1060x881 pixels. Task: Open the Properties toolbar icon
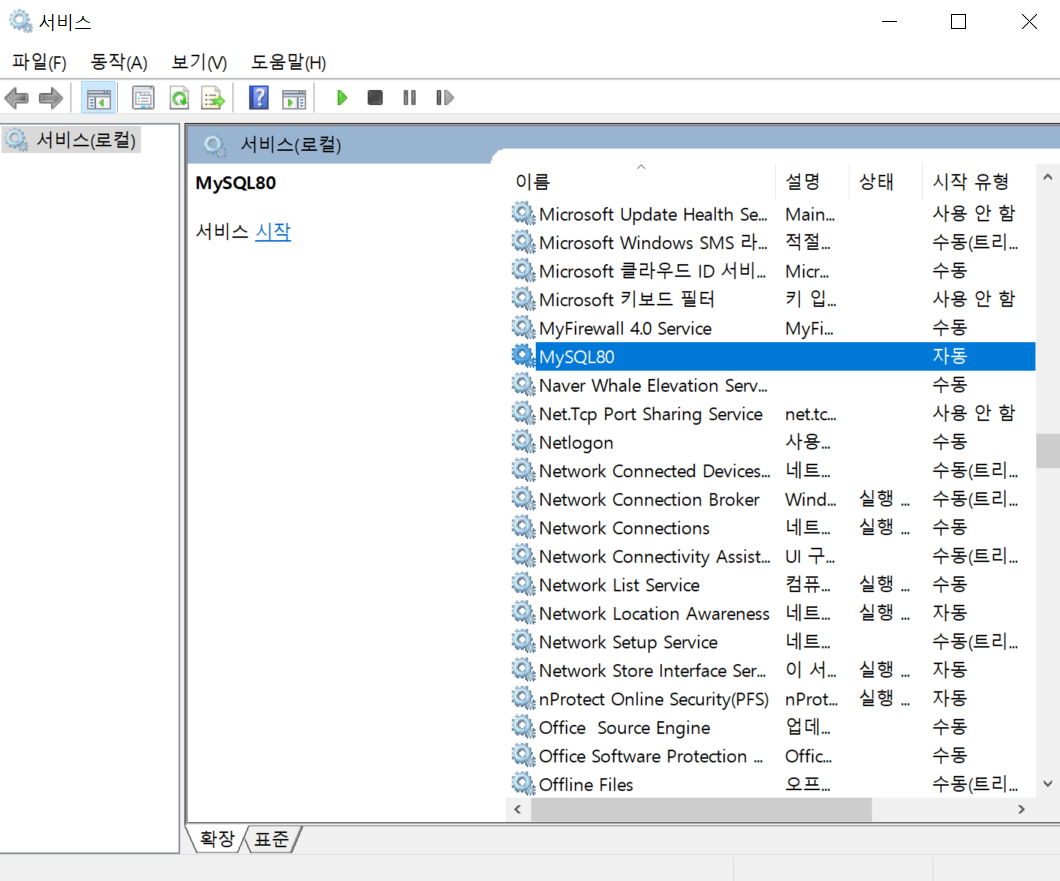(x=143, y=98)
